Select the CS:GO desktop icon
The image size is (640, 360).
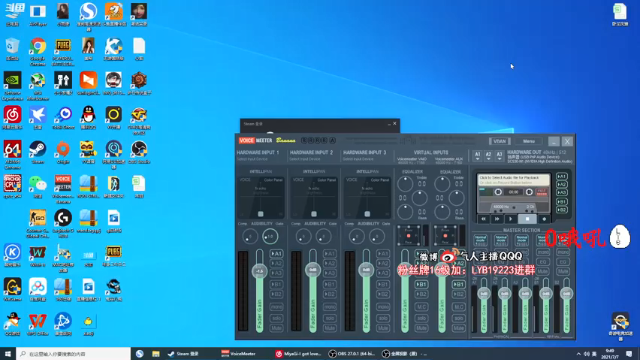tap(38, 223)
